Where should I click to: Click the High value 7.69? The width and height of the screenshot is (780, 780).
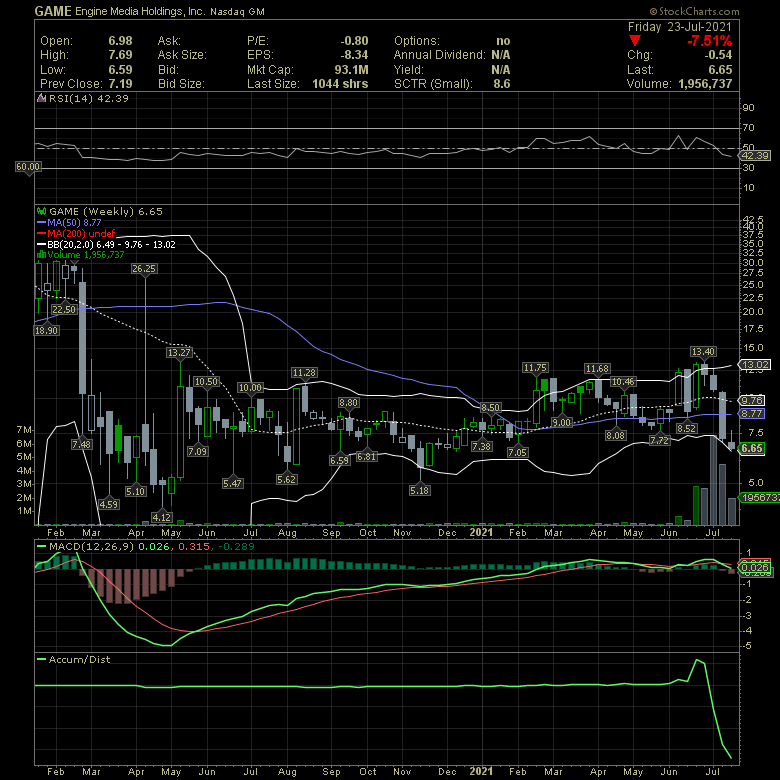click(x=120, y=55)
